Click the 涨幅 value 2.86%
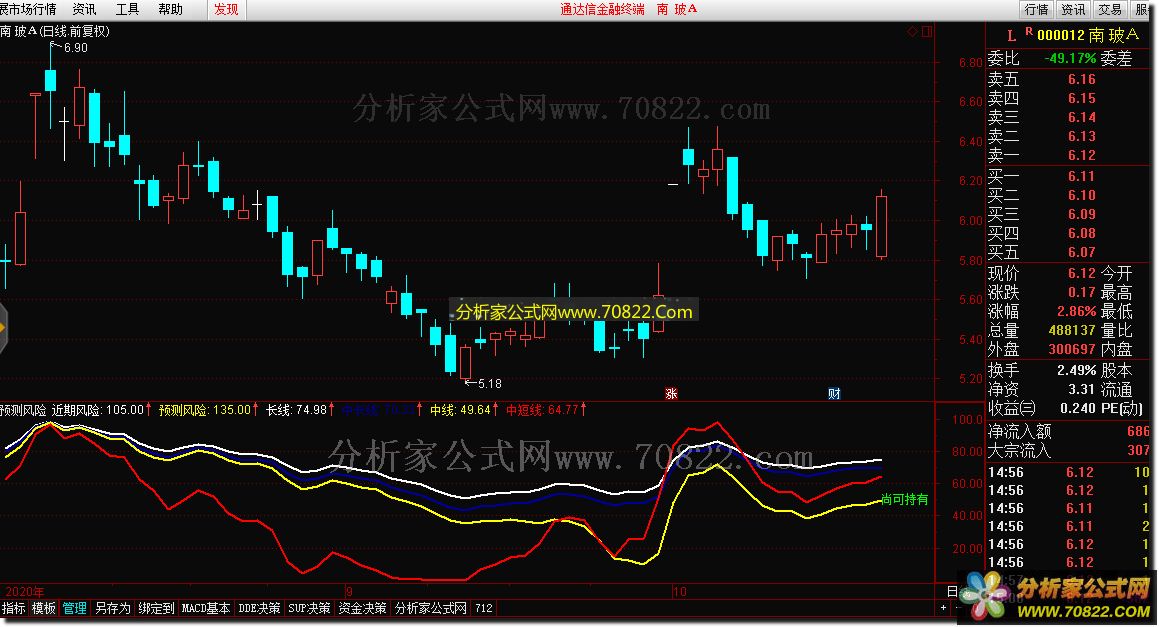This screenshot has width=1159, height=627. 1076,311
